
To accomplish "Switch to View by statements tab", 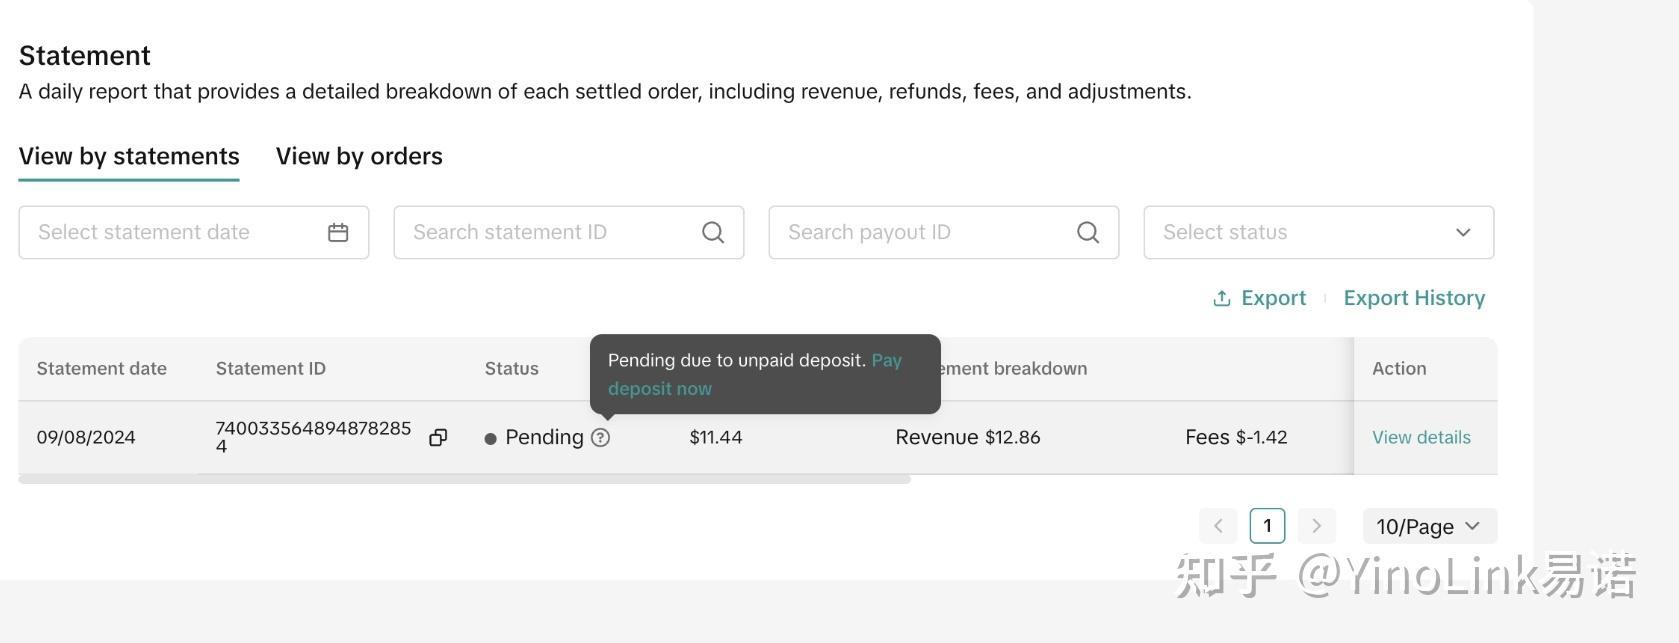I will [129, 157].
